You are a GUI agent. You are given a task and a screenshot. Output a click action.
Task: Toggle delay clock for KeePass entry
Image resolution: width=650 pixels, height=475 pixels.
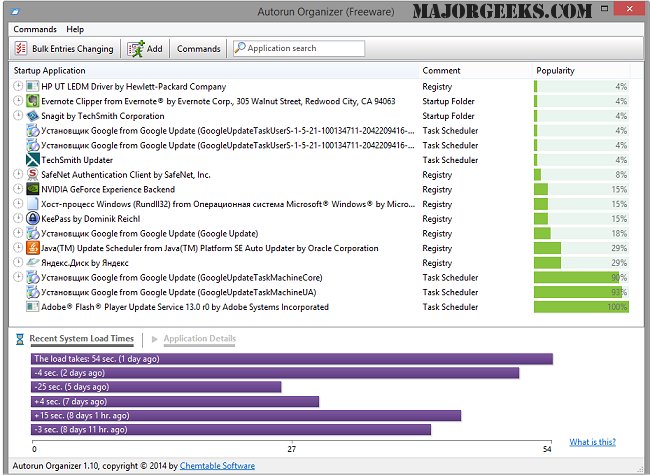[x=18, y=218]
